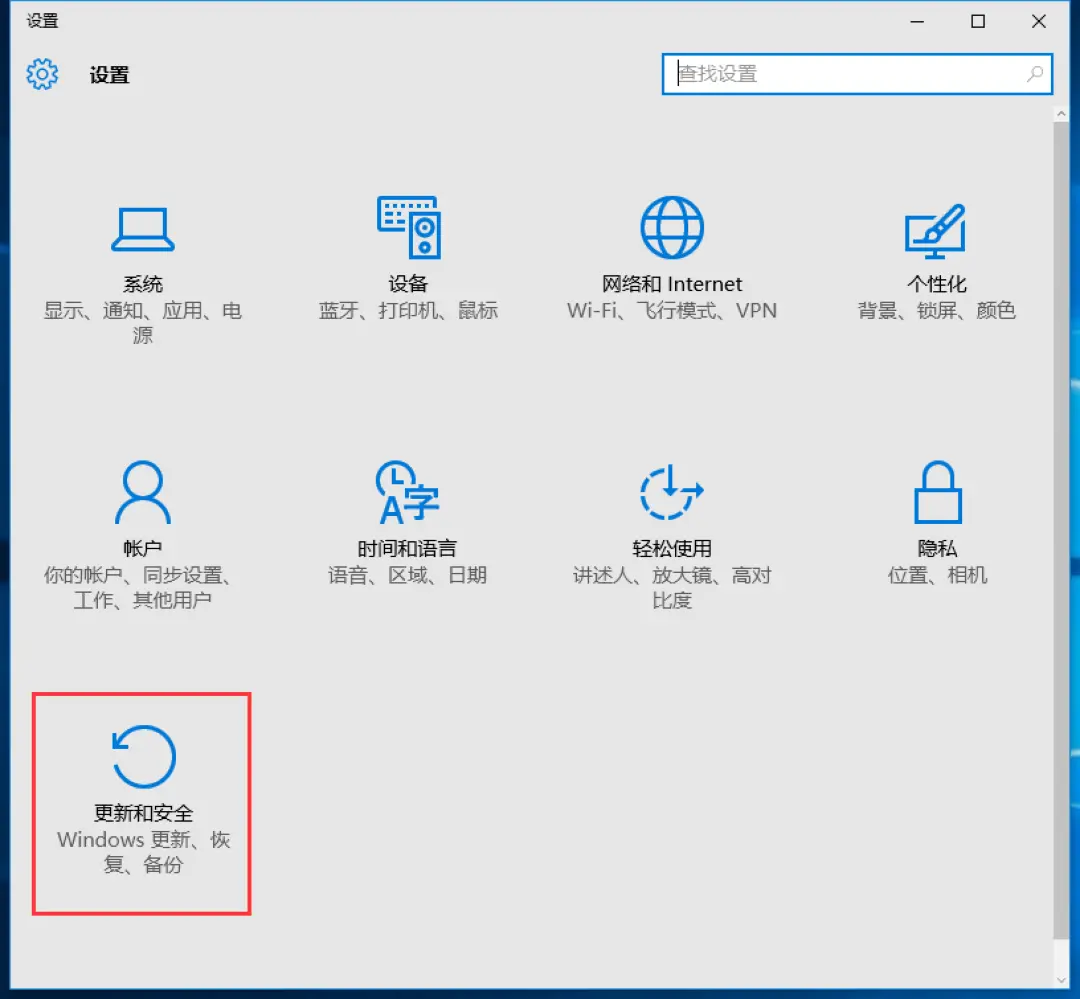Open the highlighted 更新和安全 category

click(x=141, y=800)
